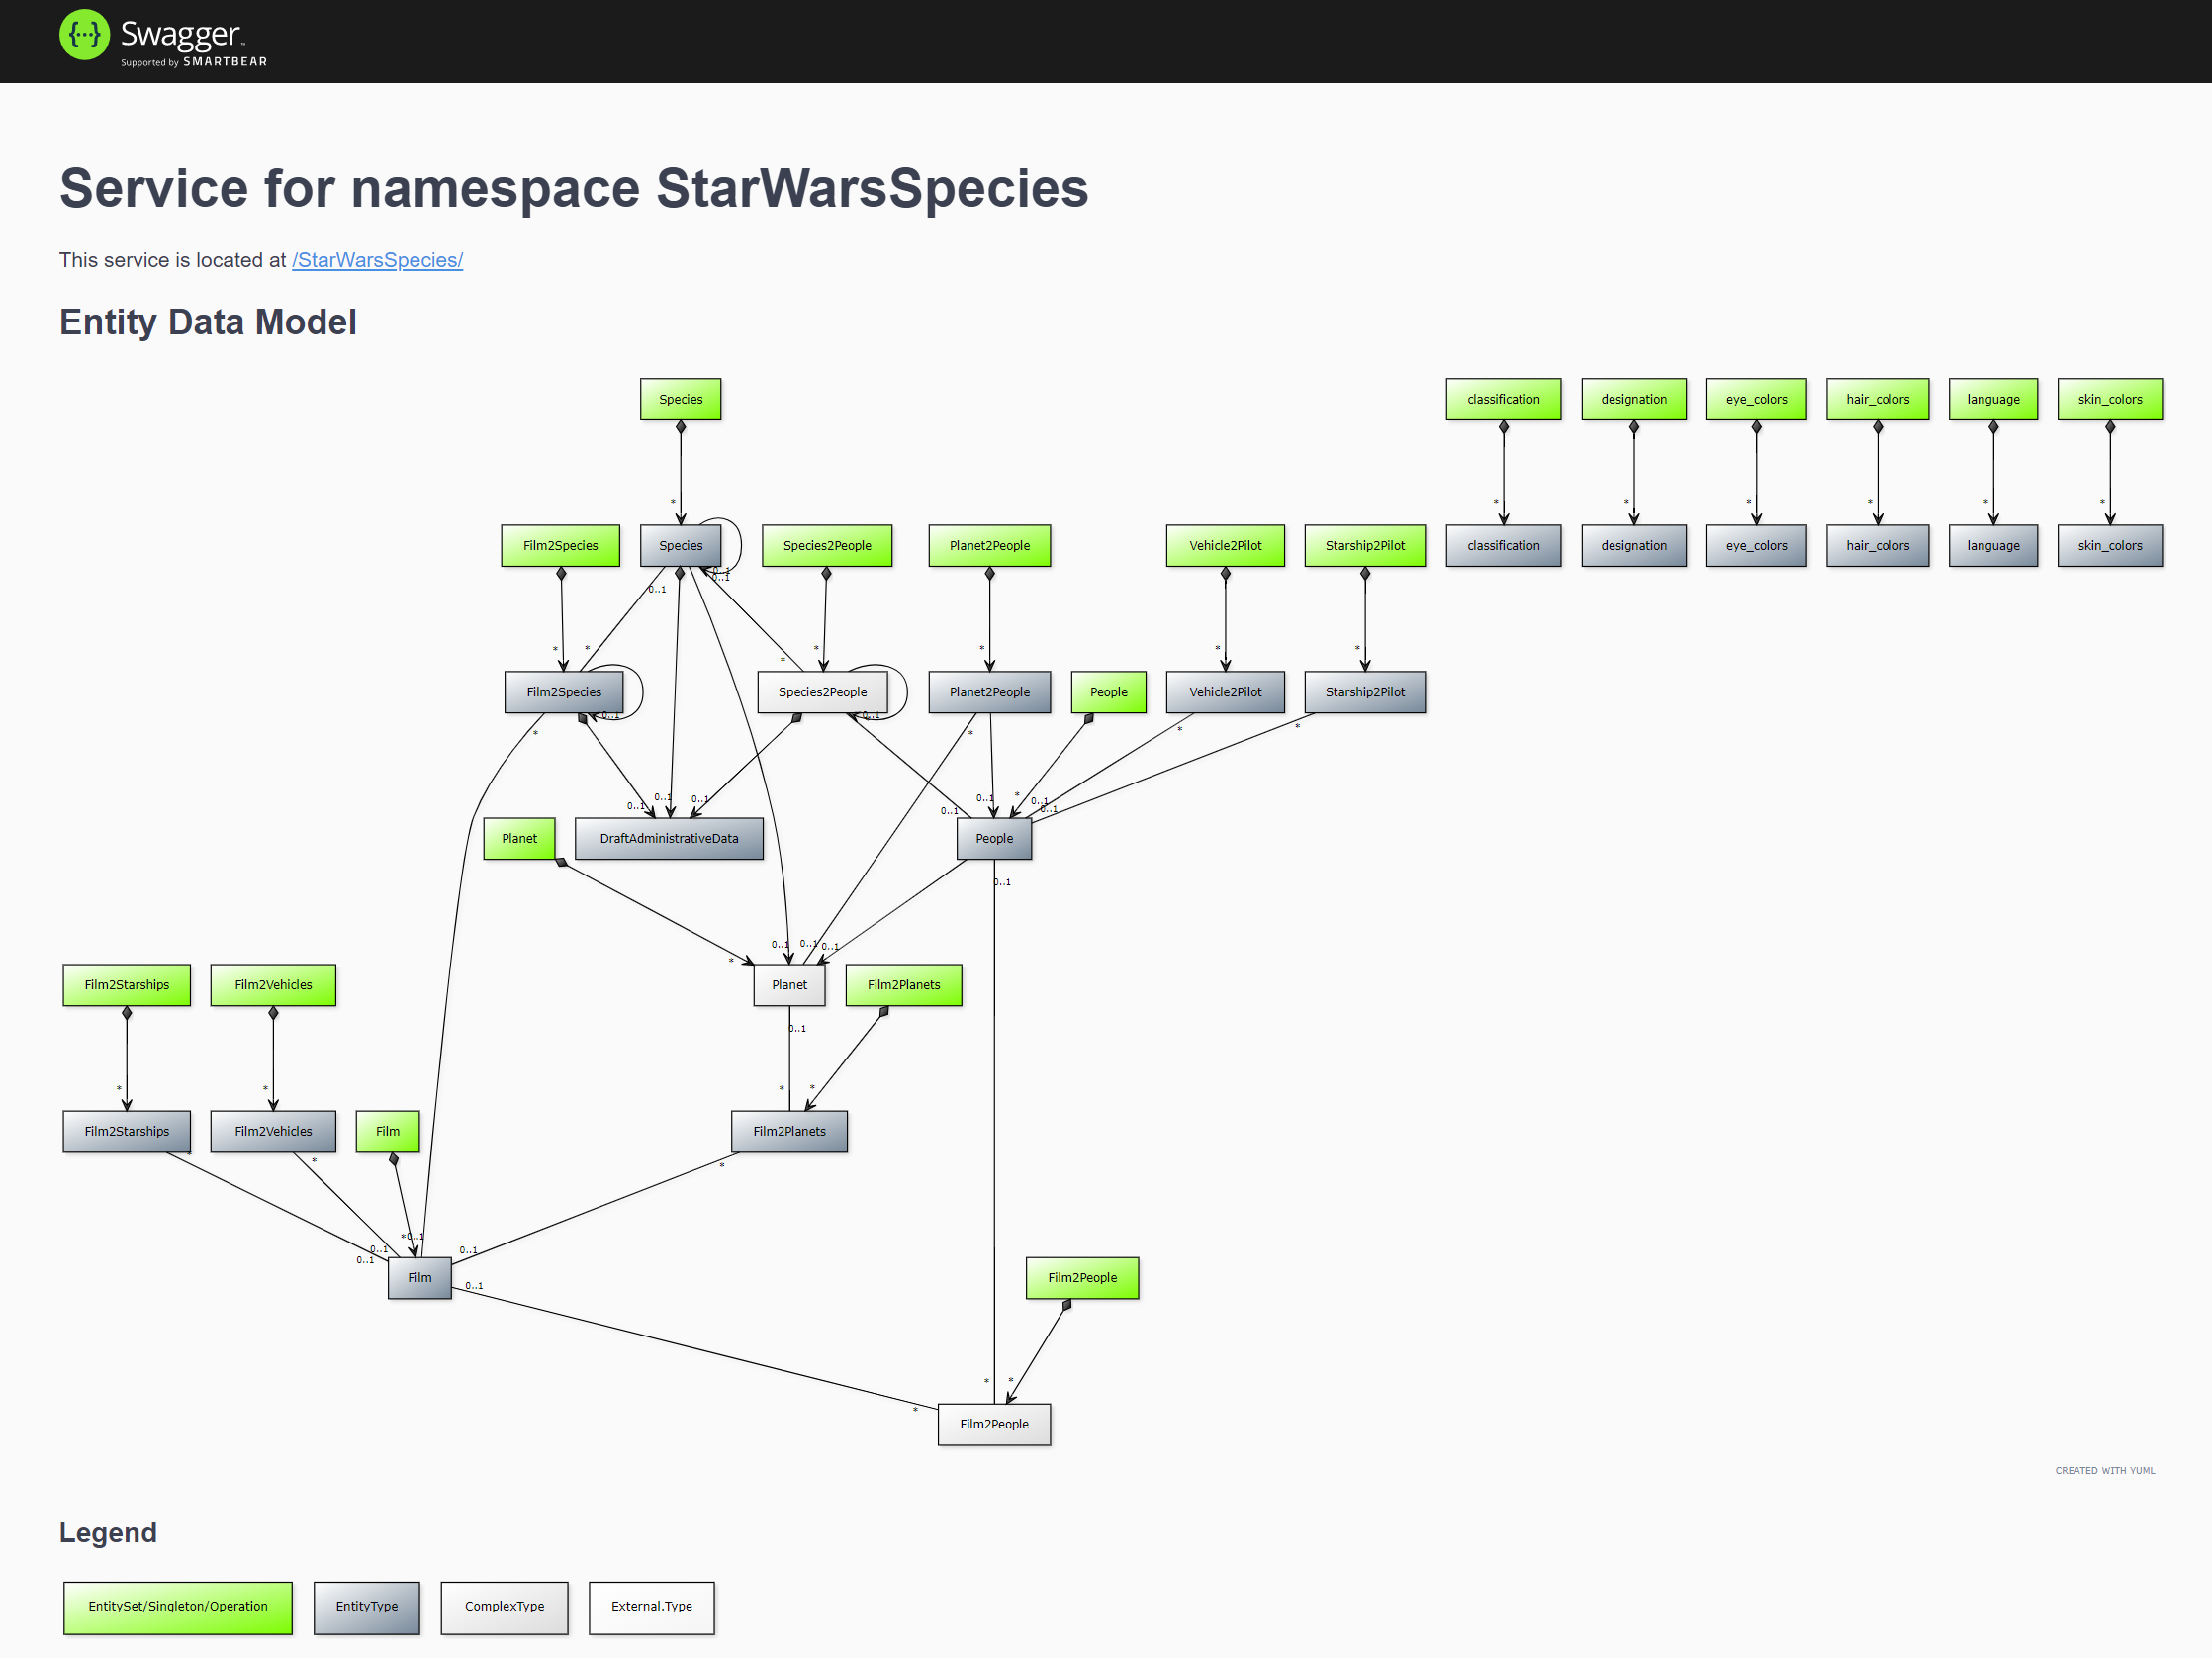Screen dimensions: 2212x1658
Task: Toggle visibility of ComplexType legend item
Action: [506, 1604]
